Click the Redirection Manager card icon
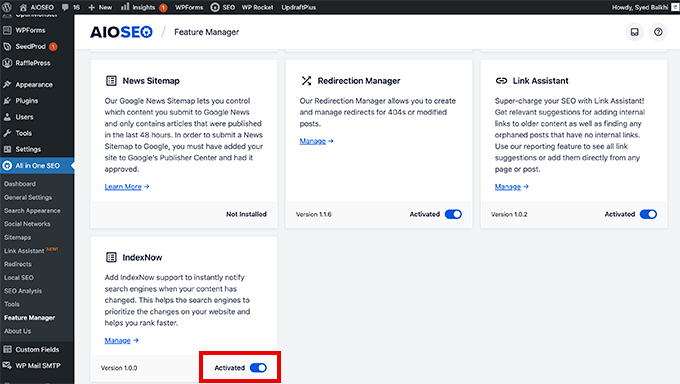The image size is (680, 384). click(x=306, y=81)
